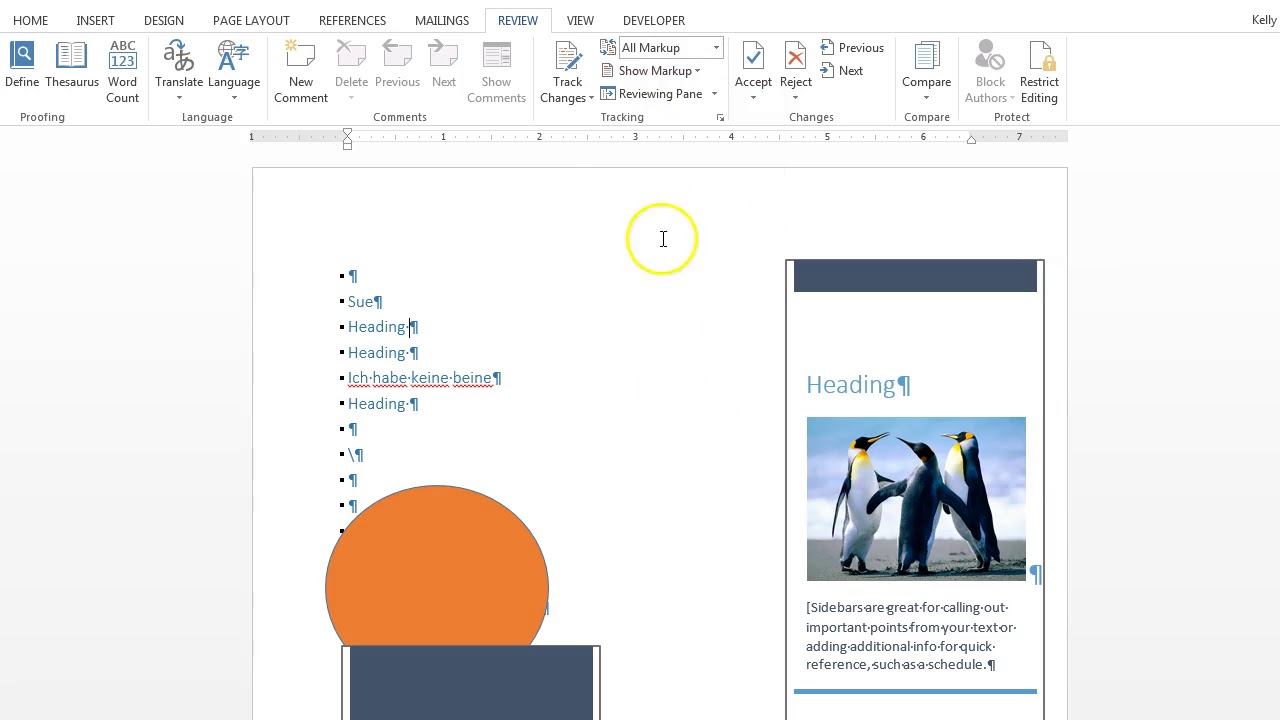Screen dimensions: 1280x720
Task: Switch to the DESIGN tab
Action: 163,20
